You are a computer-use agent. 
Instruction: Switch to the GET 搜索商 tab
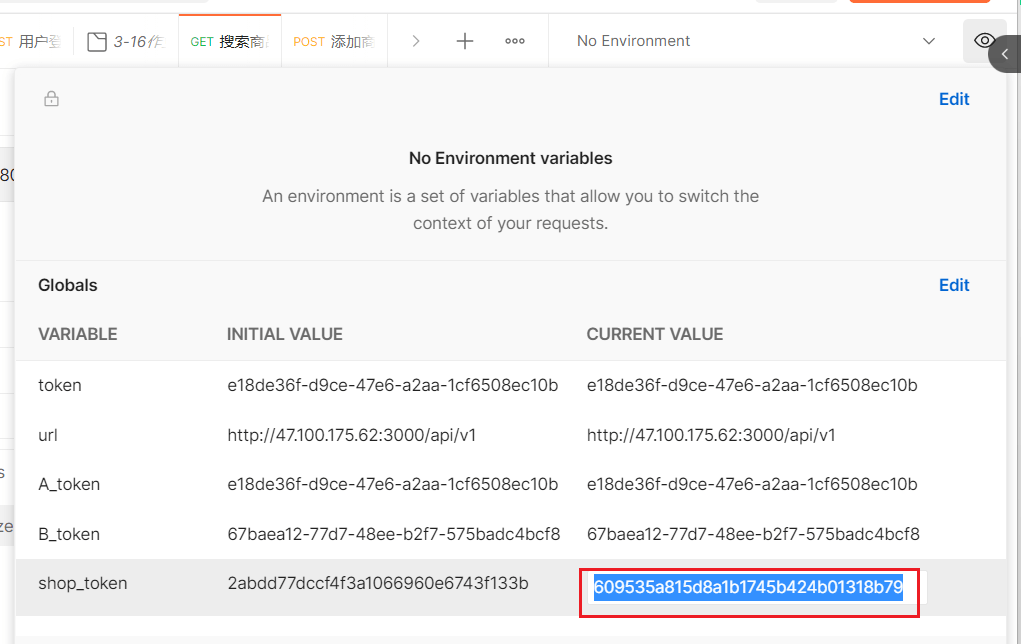click(x=230, y=41)
